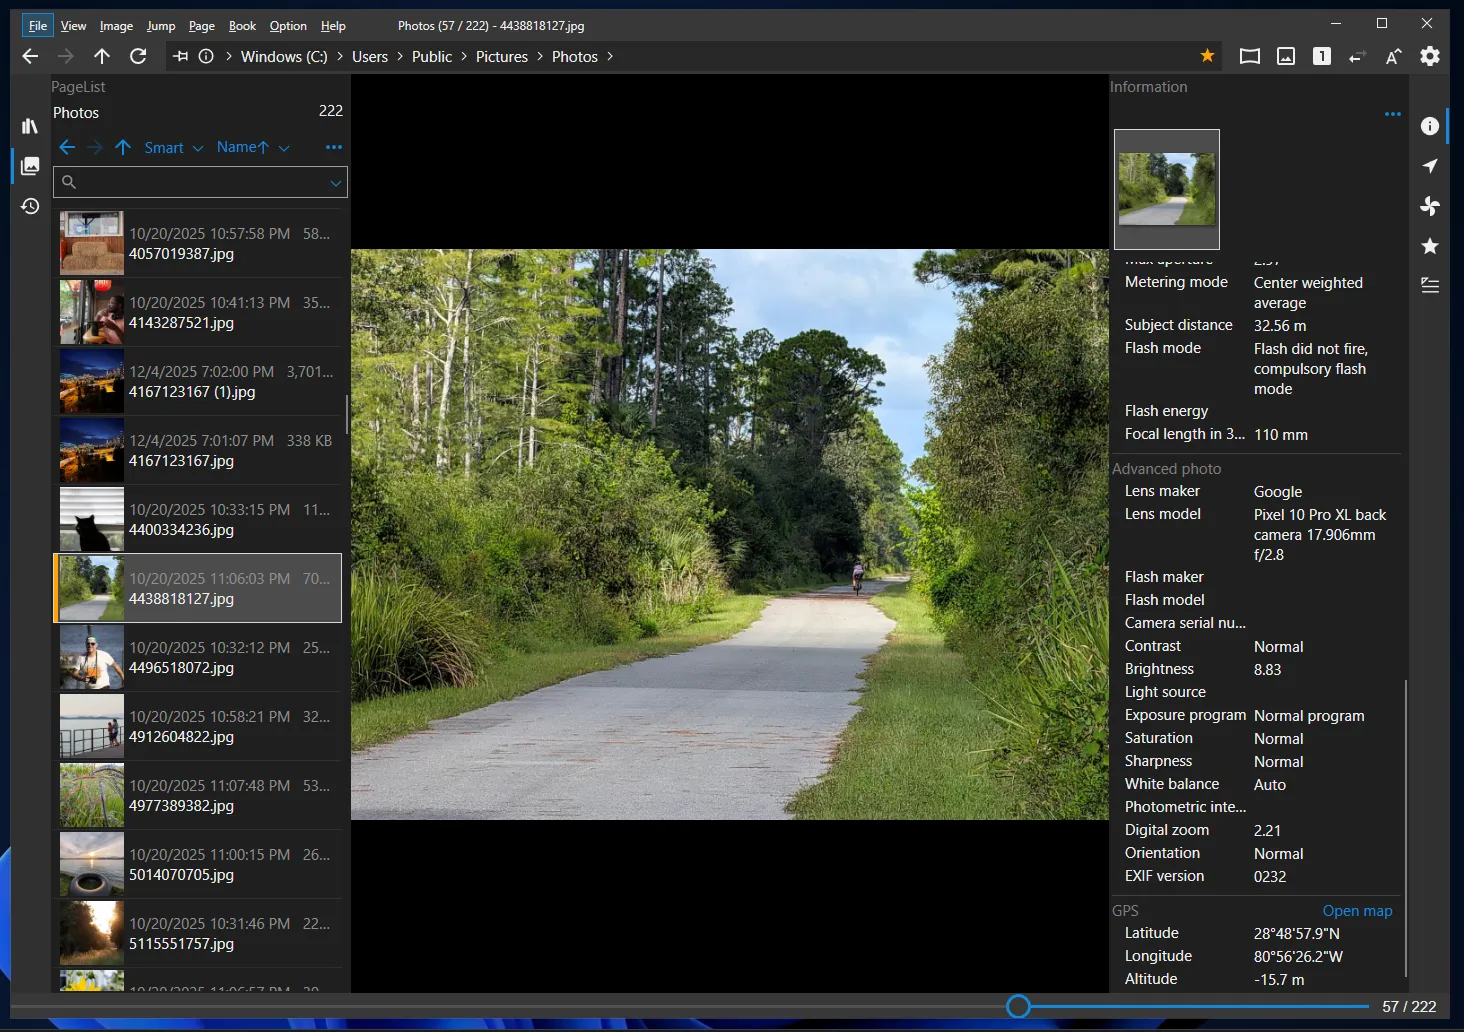Viewport: 1464px width, 1032px height.
Task: Click the Open map link
Action: tap(1356, 911)
